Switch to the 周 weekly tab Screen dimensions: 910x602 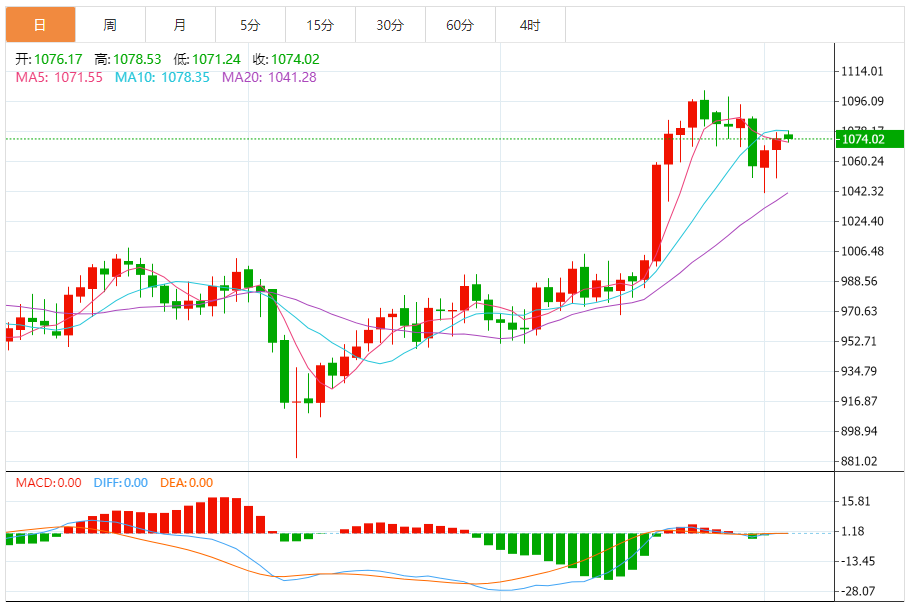[110, 25]
